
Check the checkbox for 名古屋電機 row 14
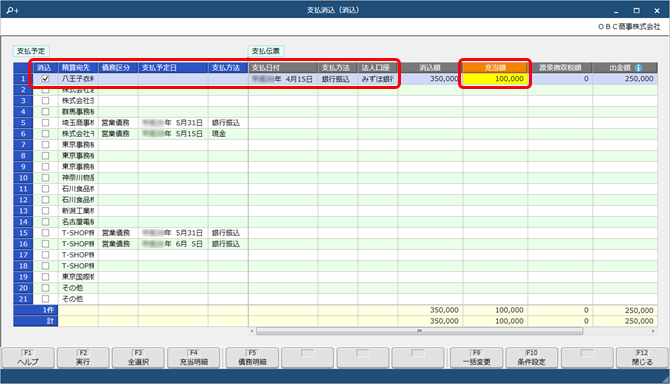pos(45,222)
